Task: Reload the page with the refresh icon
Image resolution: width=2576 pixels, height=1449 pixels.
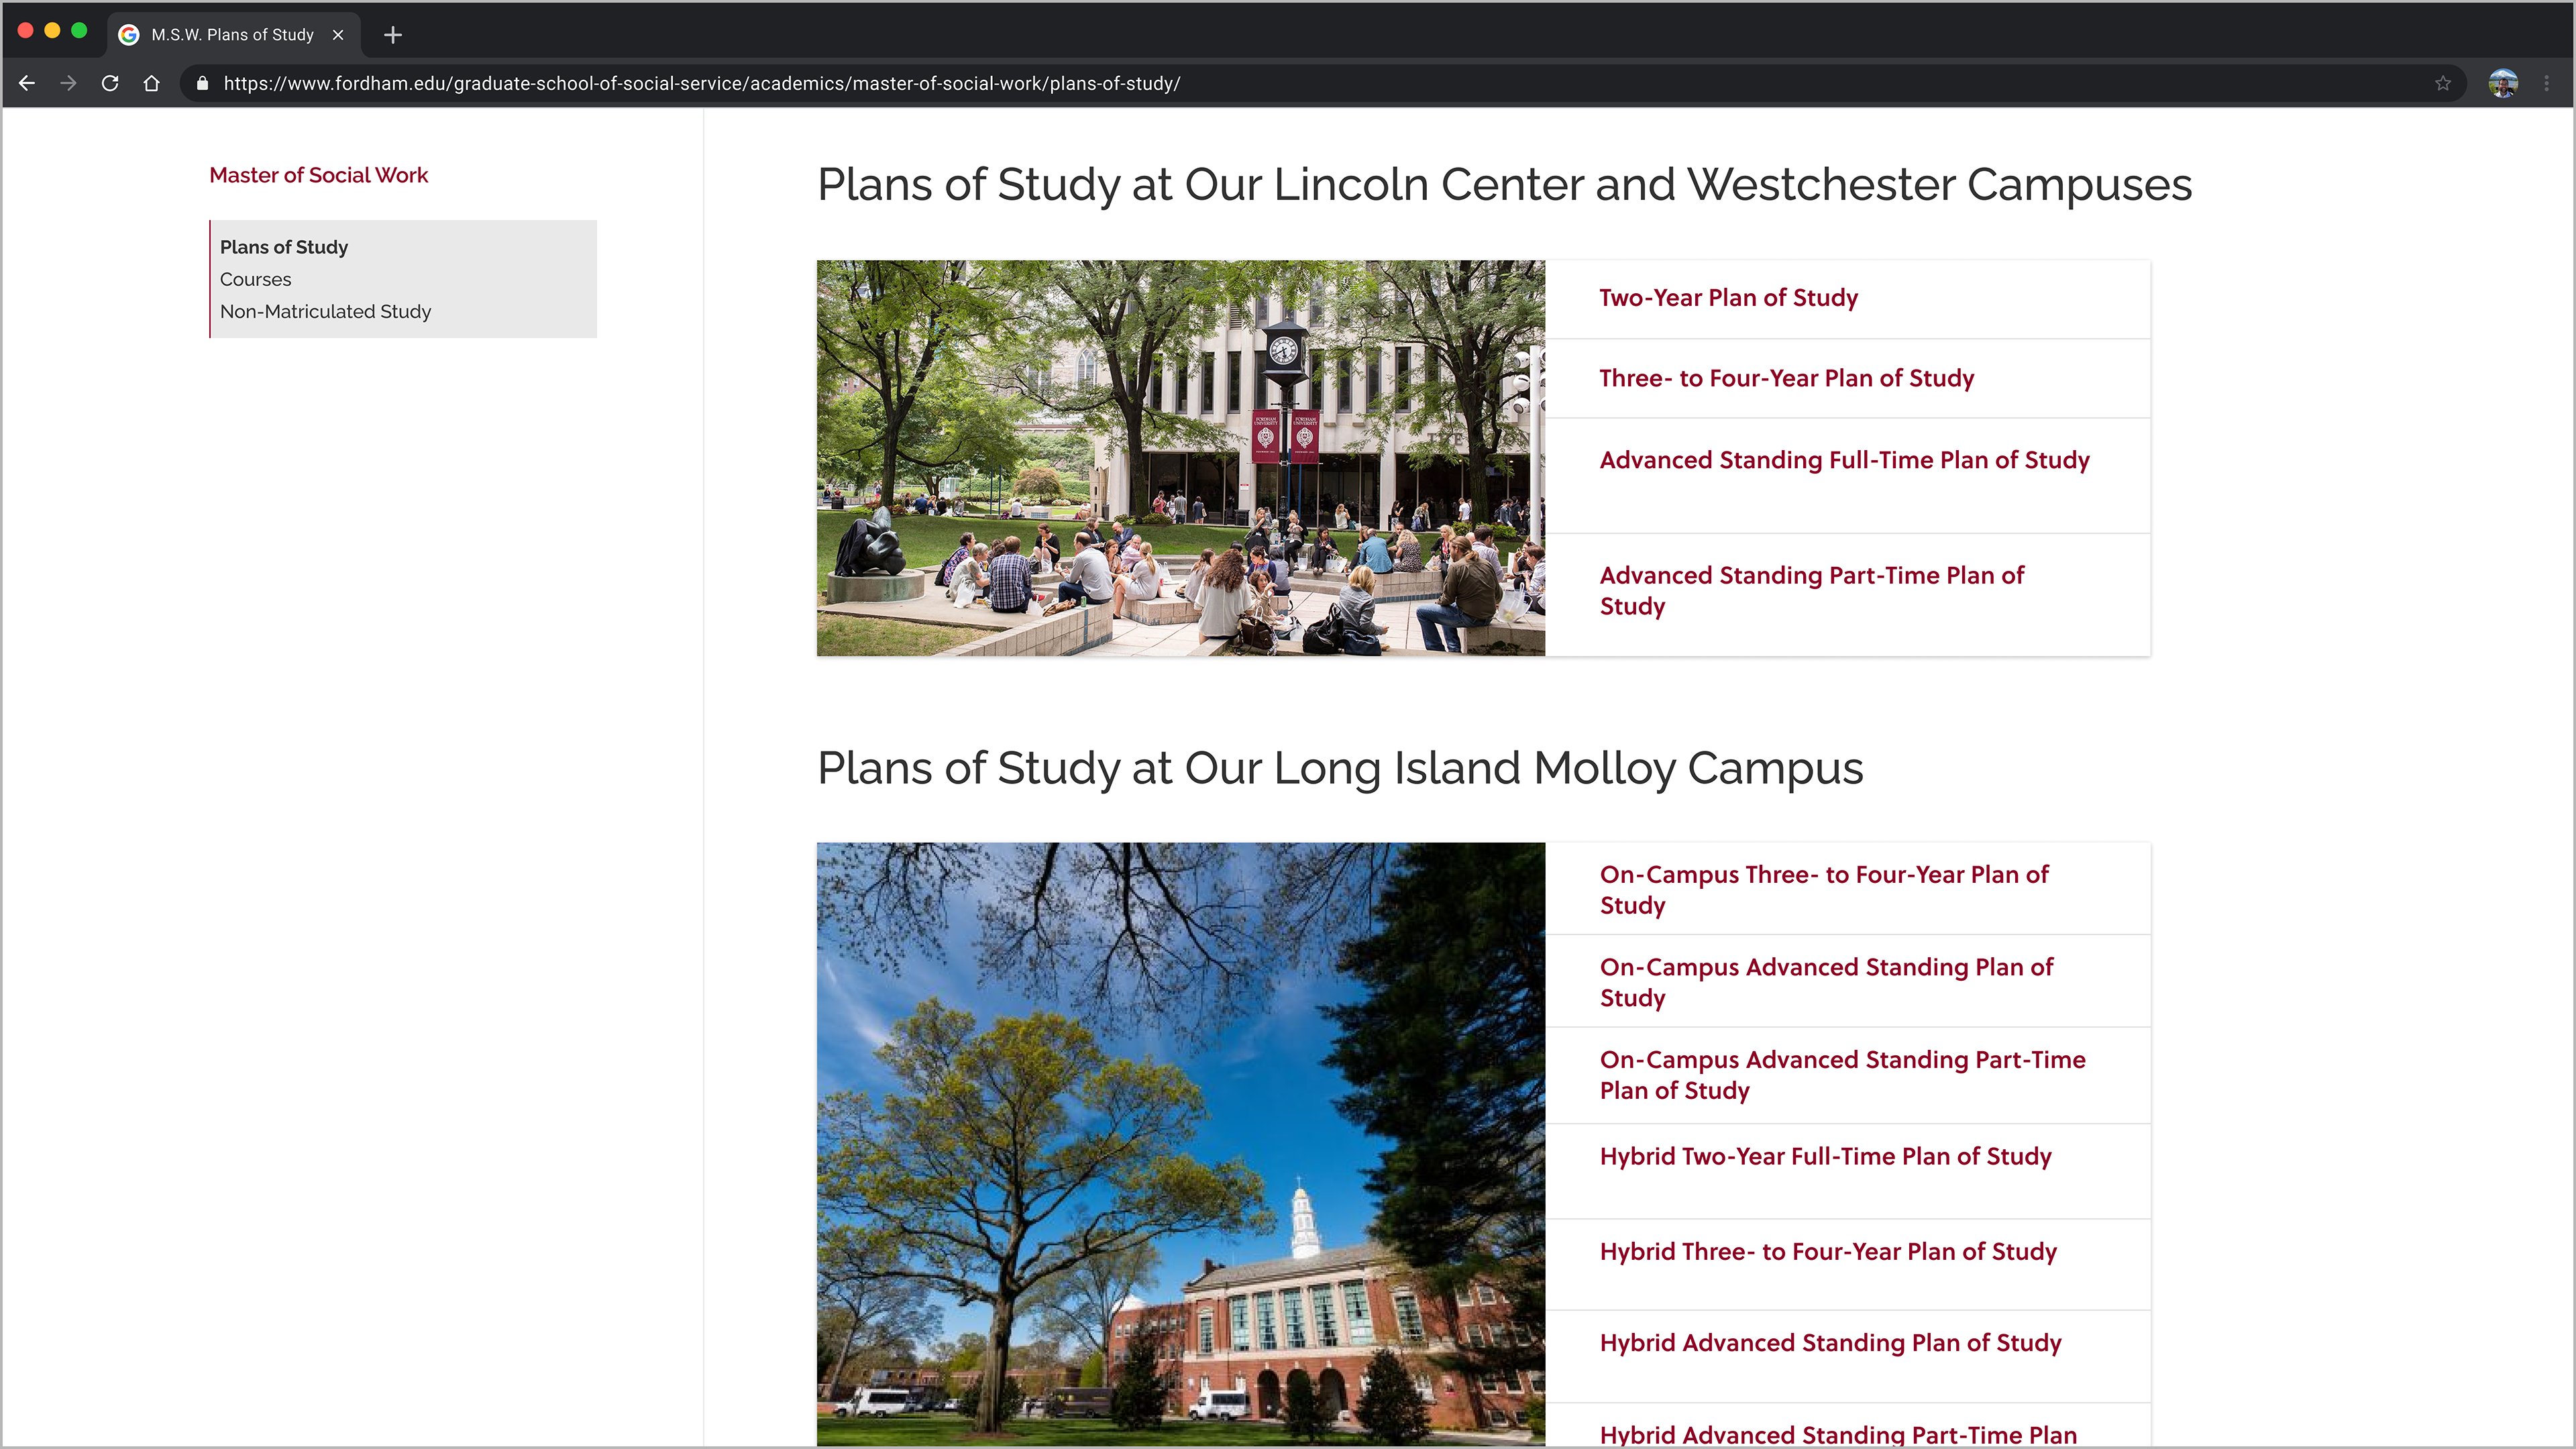Action: click(x=110, y=84)
